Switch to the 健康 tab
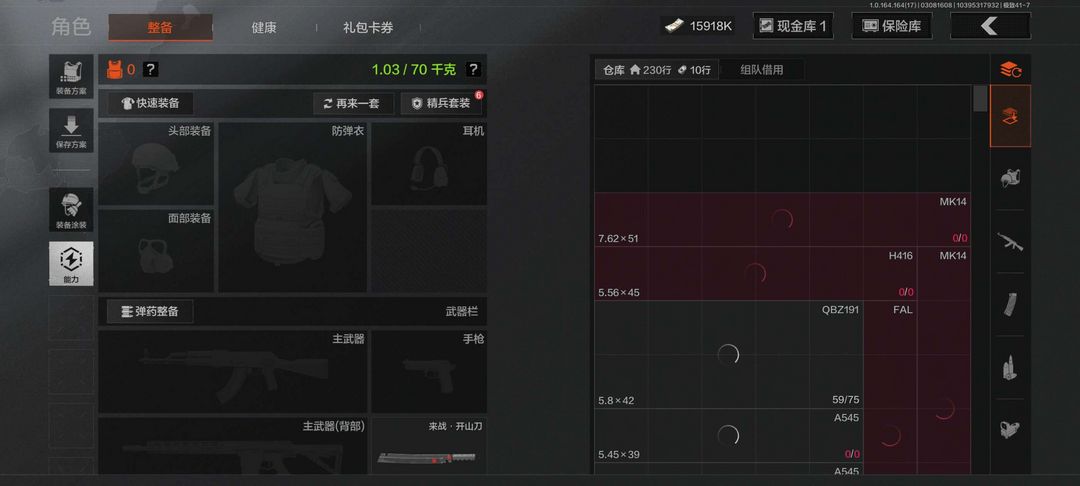Image resolution: width=1080 pixels, height=486 pixels. tap(264, 28)
